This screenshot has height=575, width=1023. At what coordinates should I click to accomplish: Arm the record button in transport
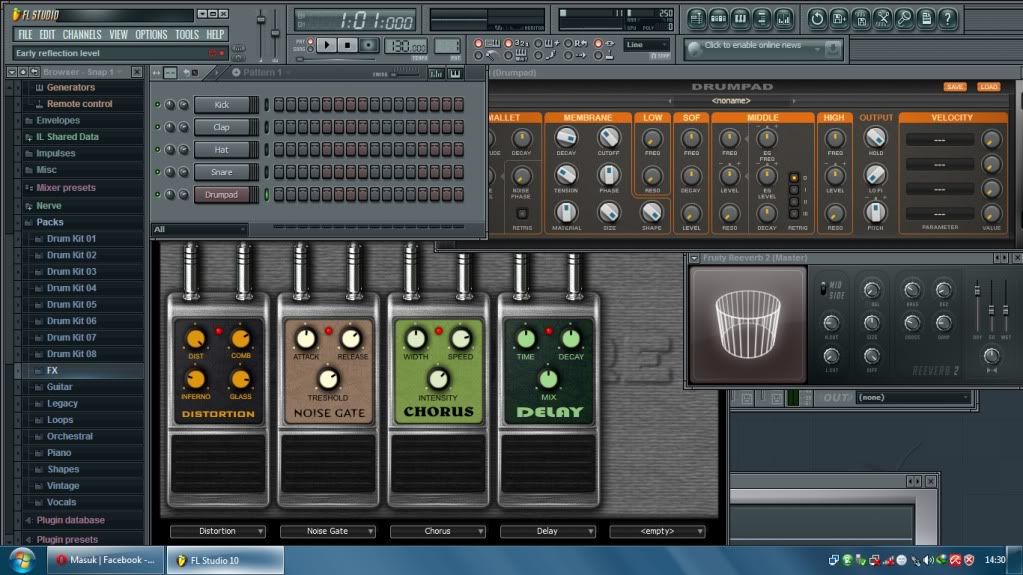point(369,46)
